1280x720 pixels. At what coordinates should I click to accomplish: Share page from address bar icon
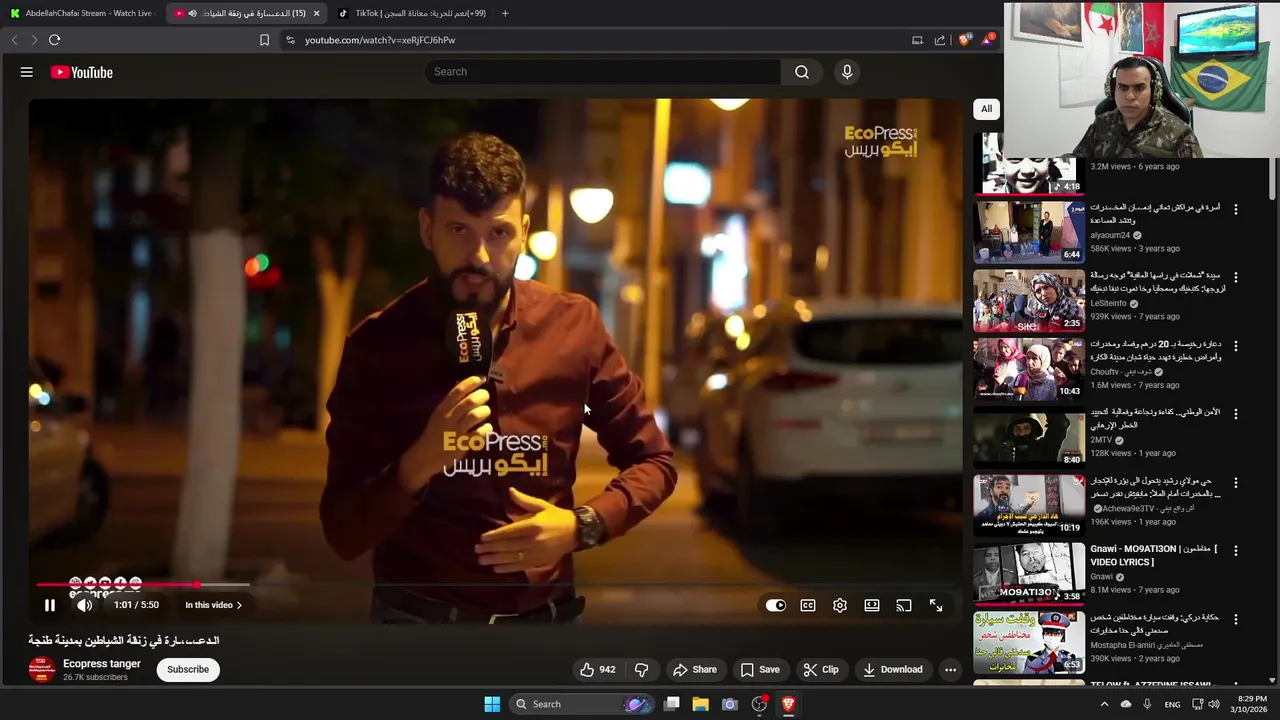click(940, 40)
